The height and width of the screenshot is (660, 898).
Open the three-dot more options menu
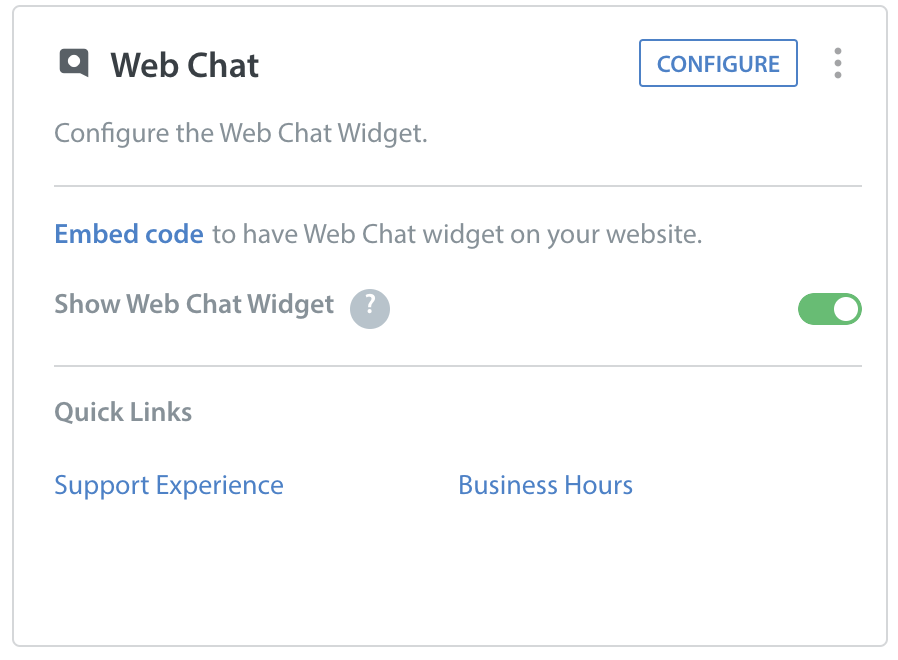coord(837,63)
